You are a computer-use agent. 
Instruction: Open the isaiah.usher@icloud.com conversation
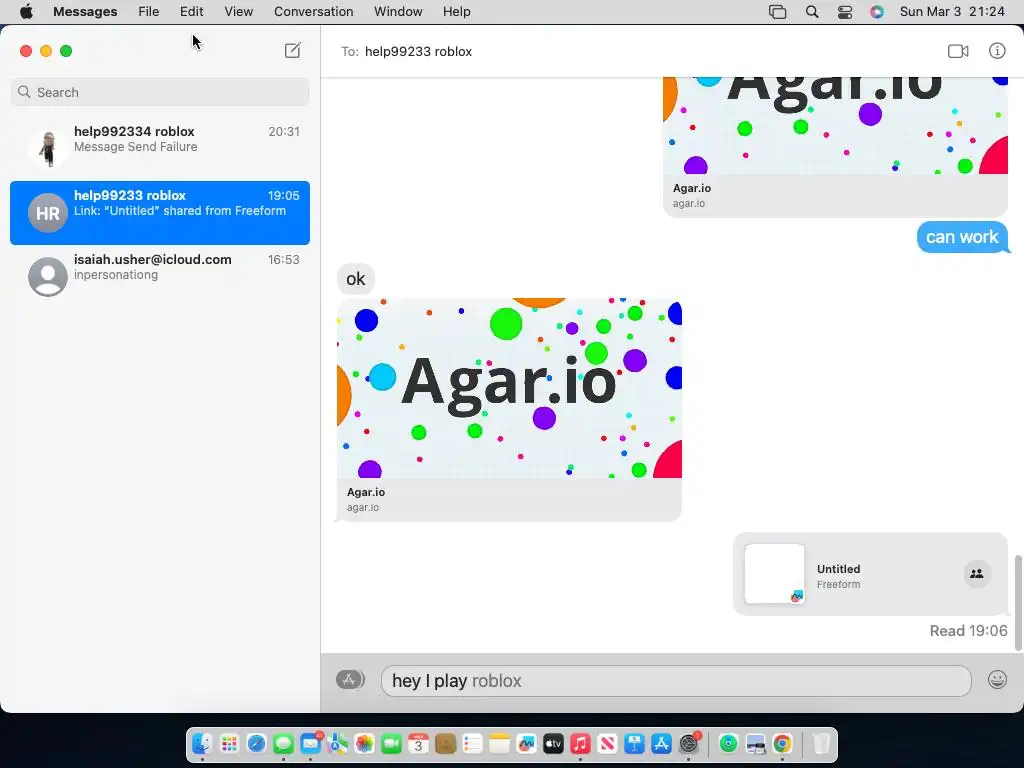point(160,276)
